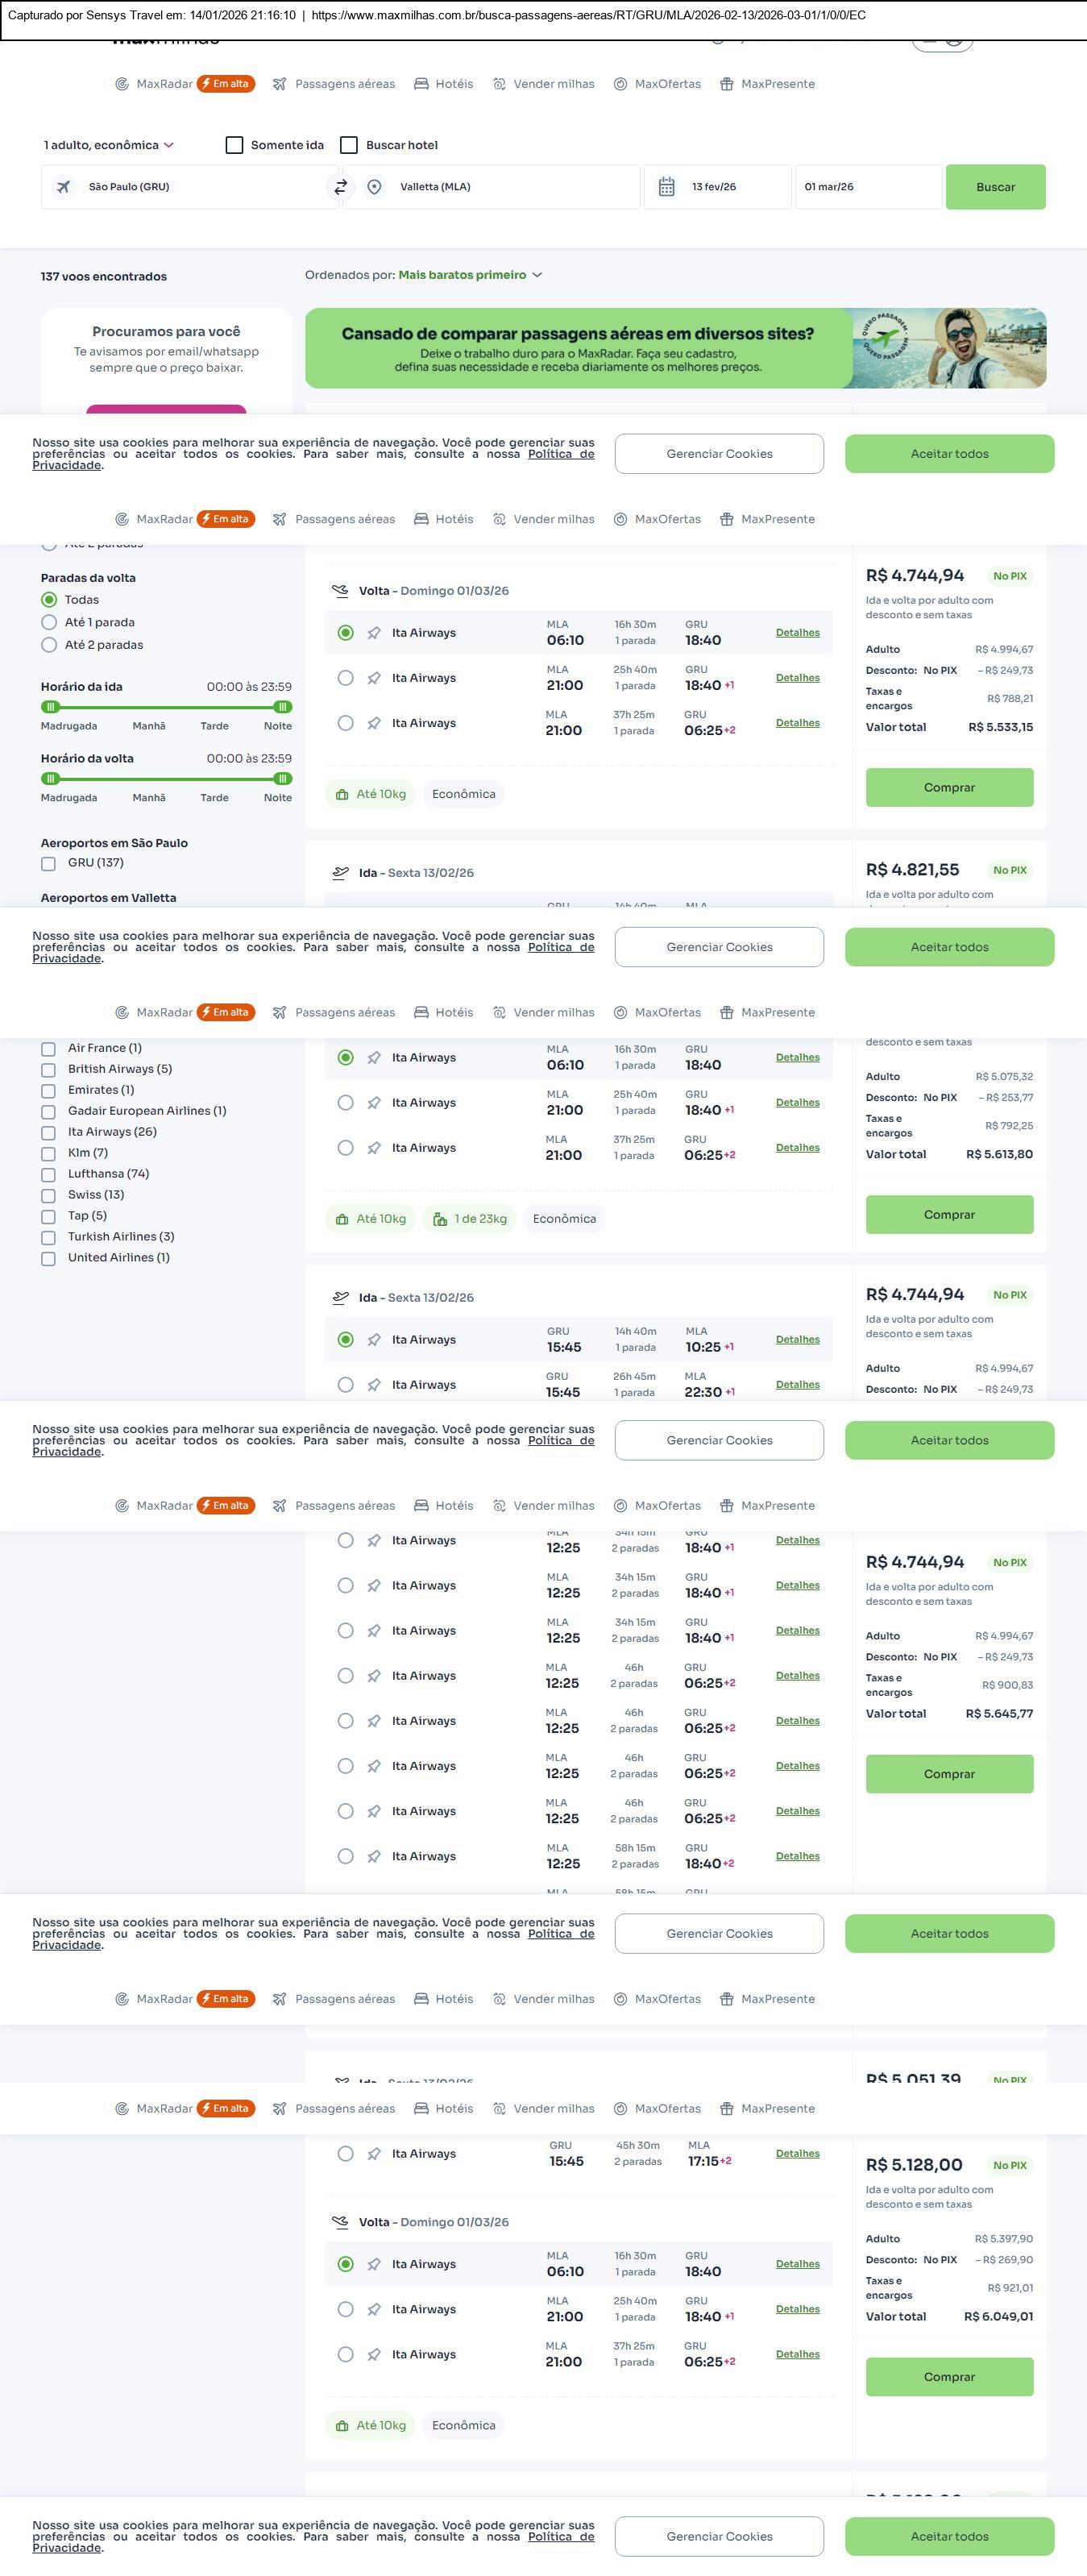
Task: Click the airplane icon in the São Paulo field
Action: click(x=63, y=187)
